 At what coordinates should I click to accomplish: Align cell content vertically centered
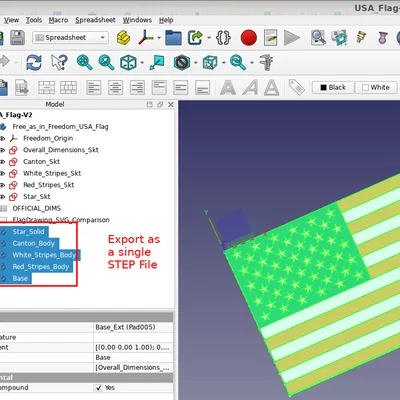(181, 88)
